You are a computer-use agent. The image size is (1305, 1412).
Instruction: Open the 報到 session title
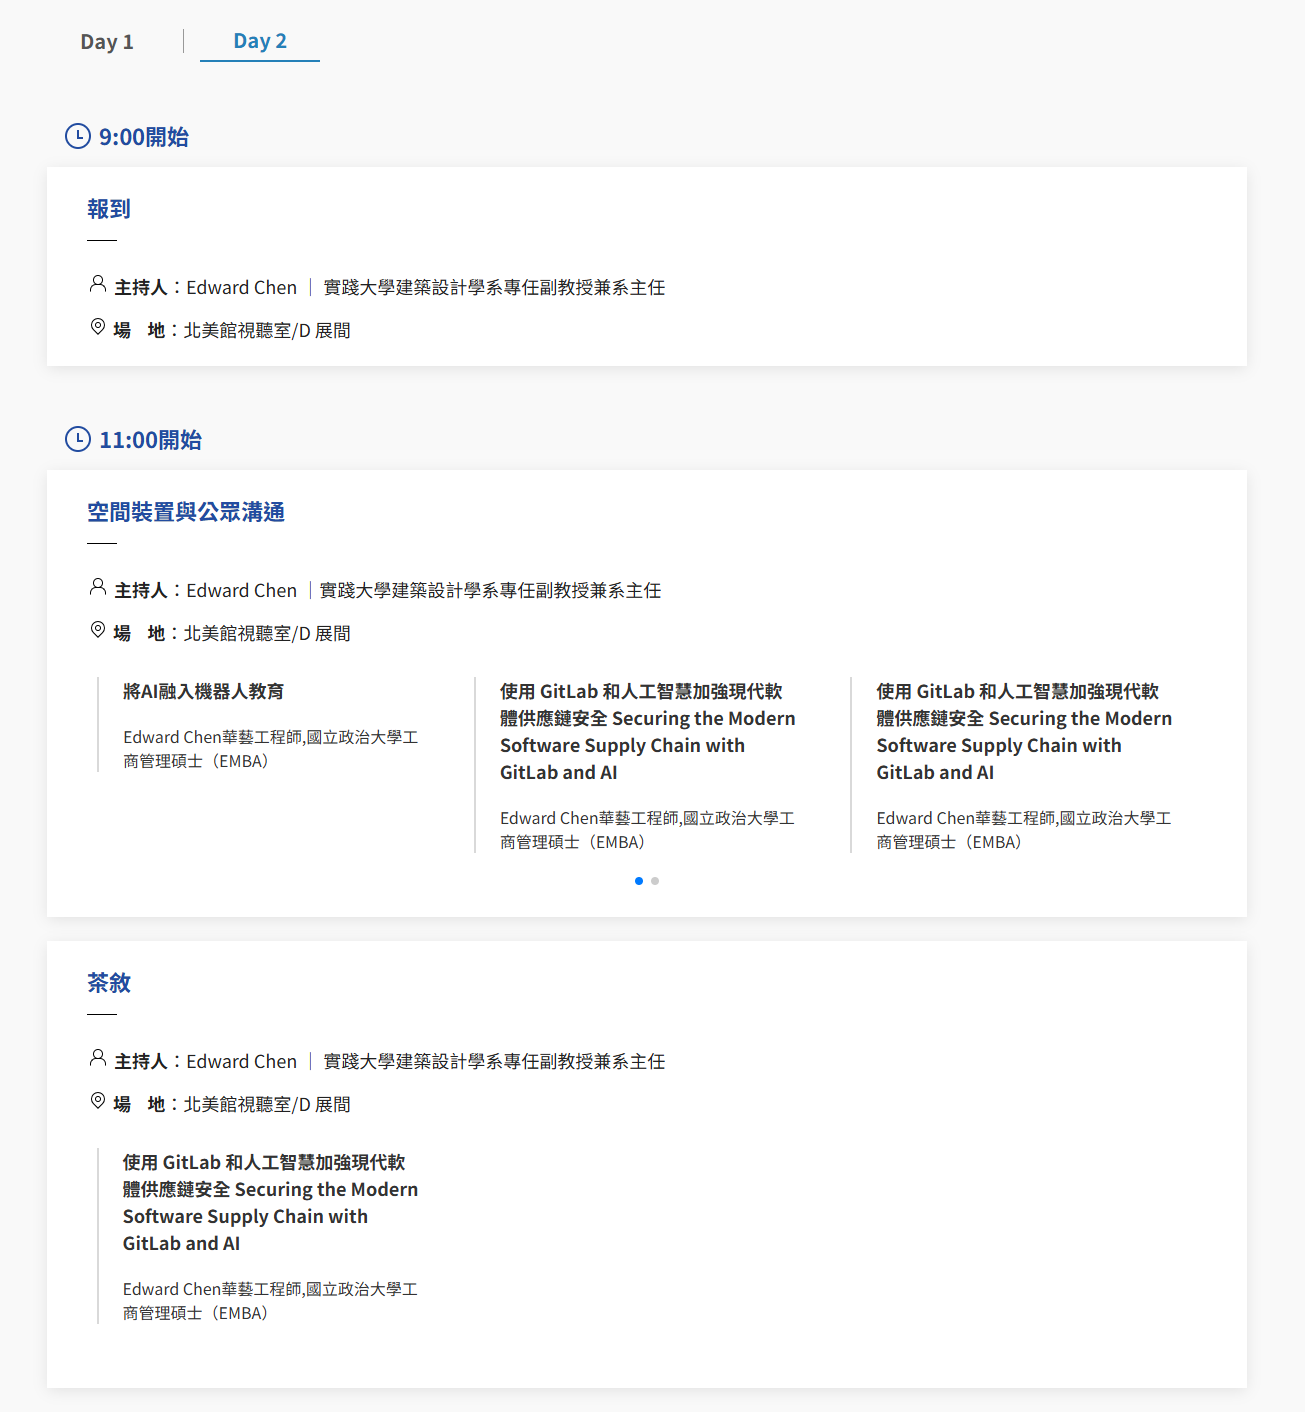(x=109, y=209)
